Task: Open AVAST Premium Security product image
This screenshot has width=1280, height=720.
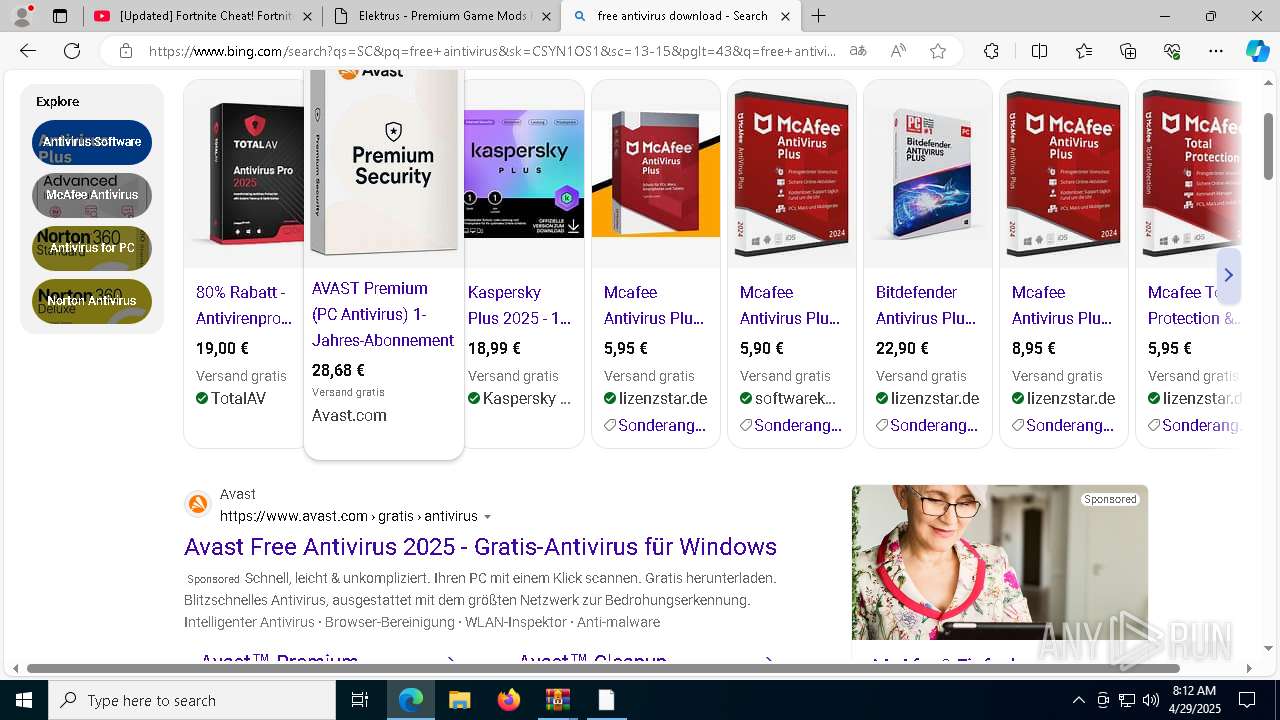Action: coord(384,165)
